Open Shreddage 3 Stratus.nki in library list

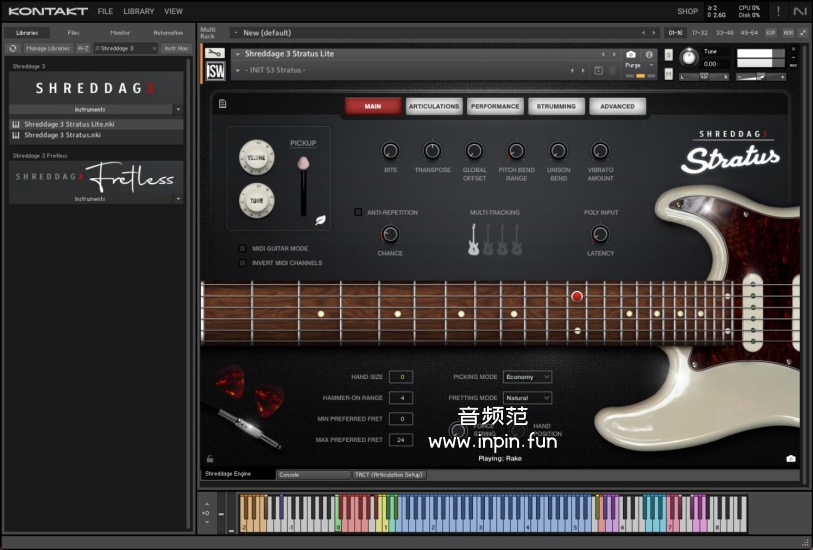[x=96, y=135]
